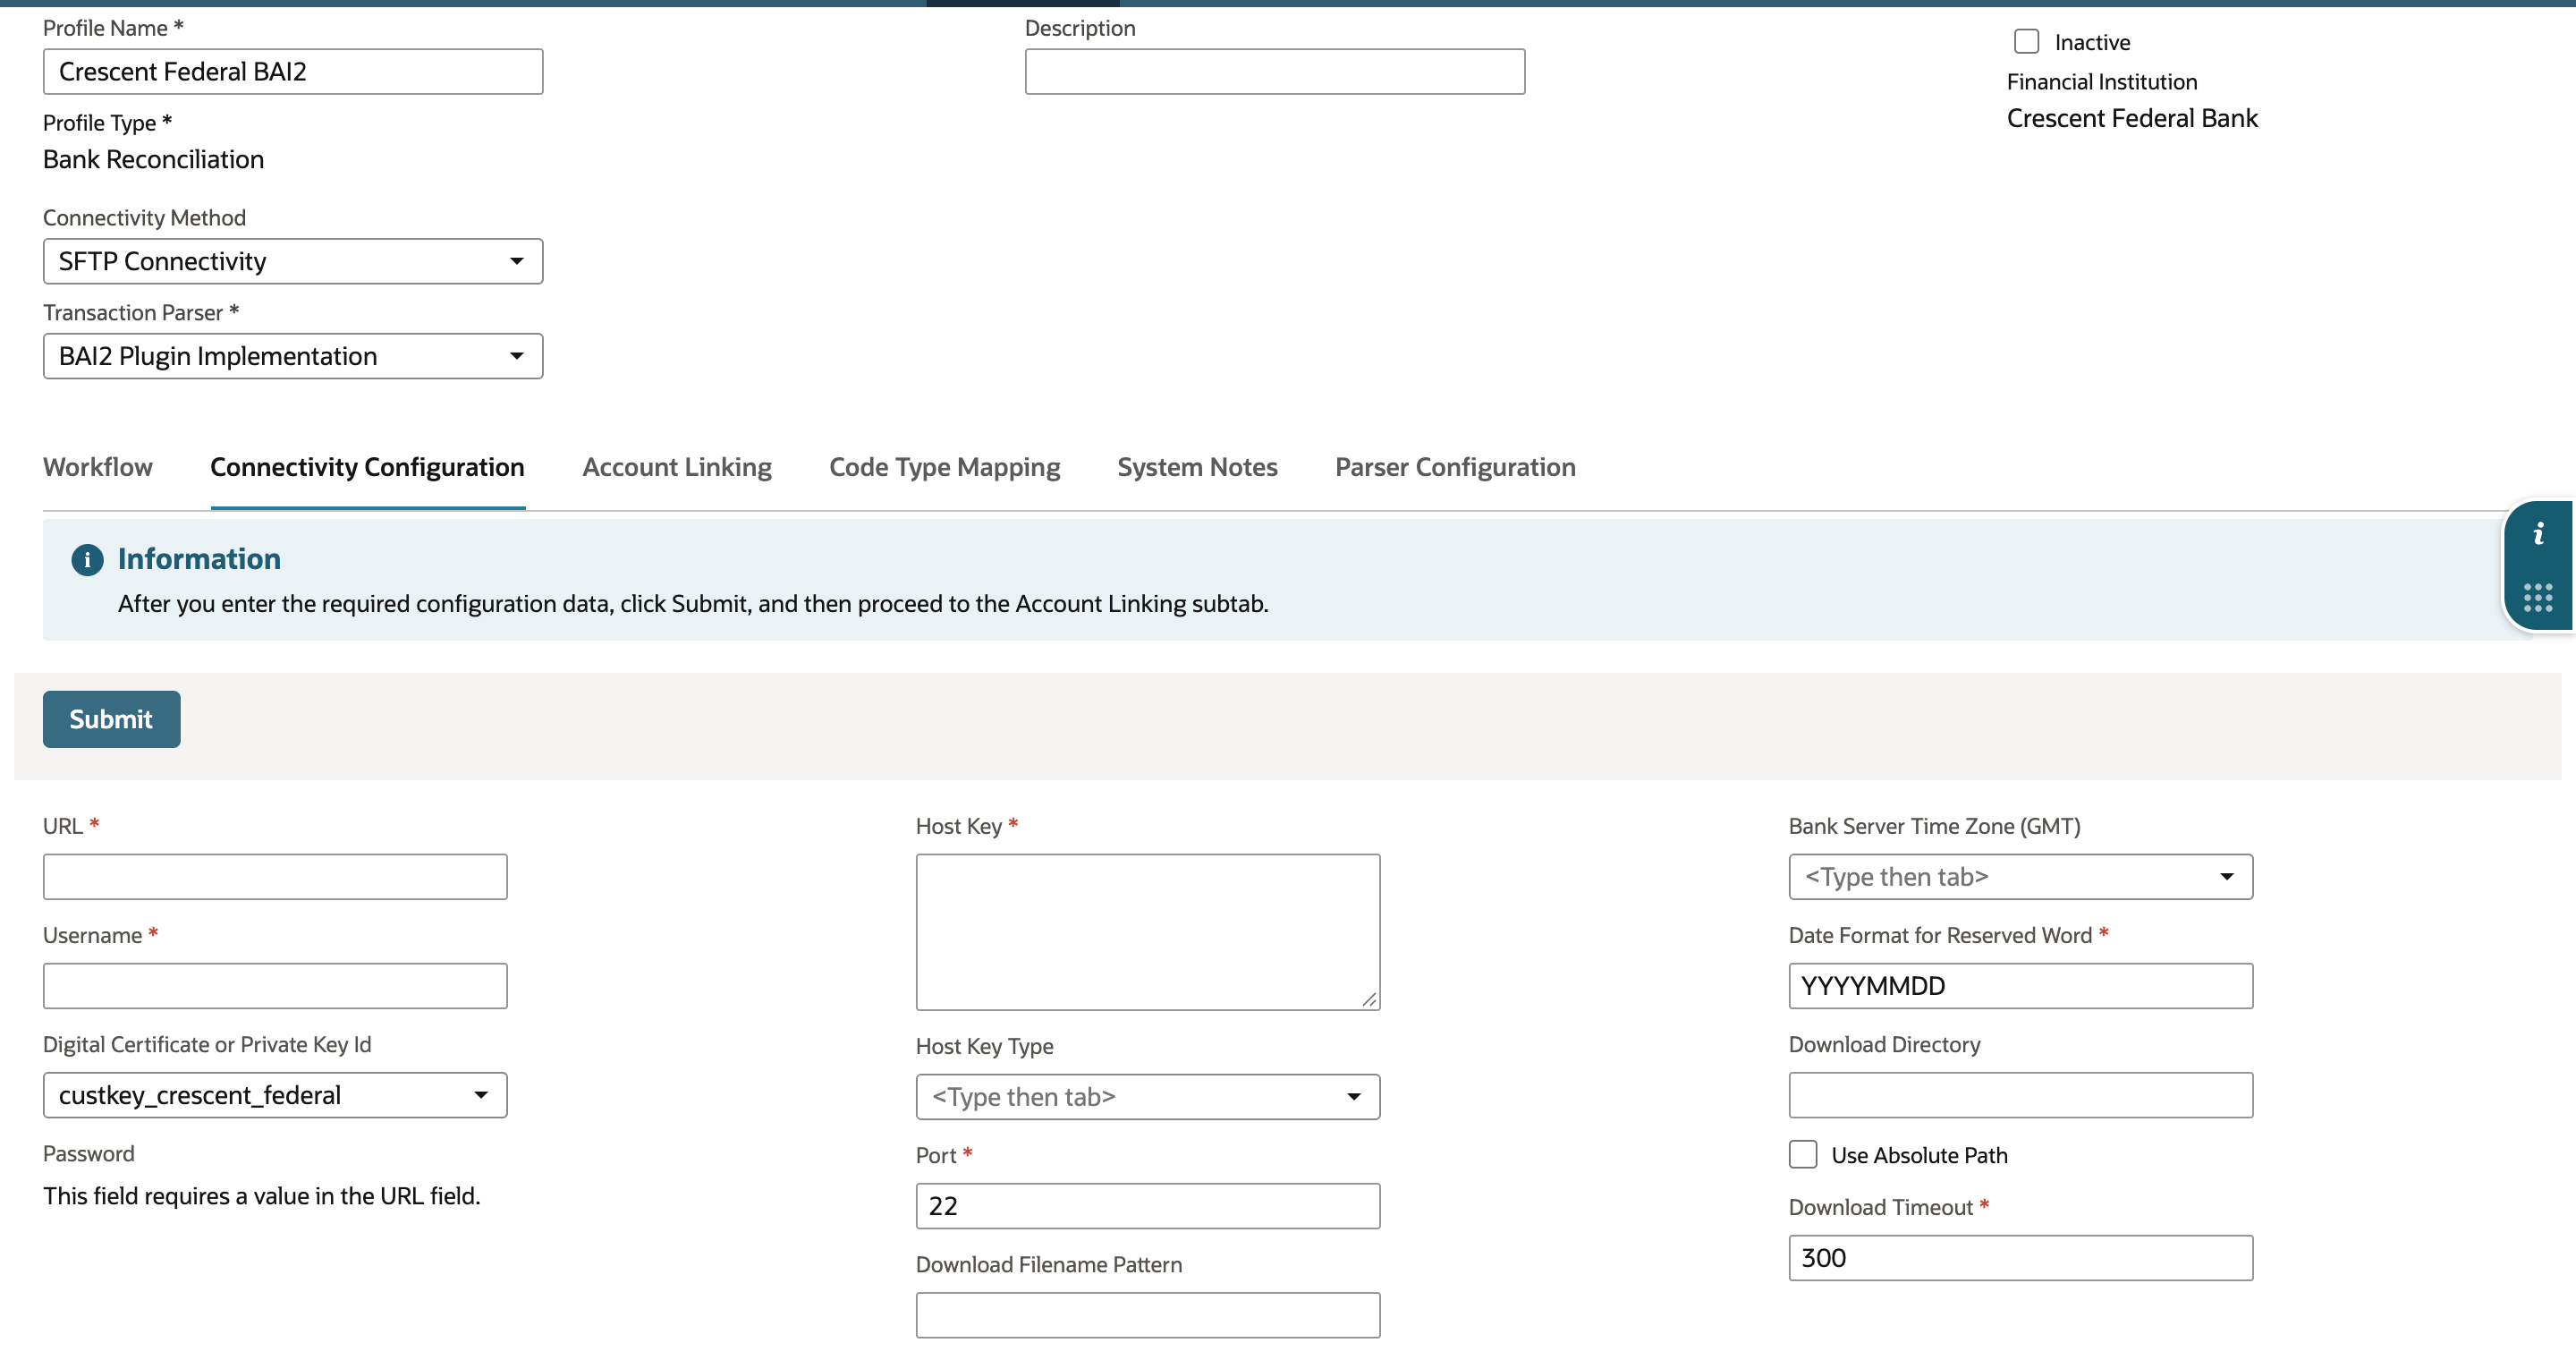Image resolution: width=2576 pixels, height=1360 pixels.
Task: Switch to Parser Configuration tab
Action: 1455,467
